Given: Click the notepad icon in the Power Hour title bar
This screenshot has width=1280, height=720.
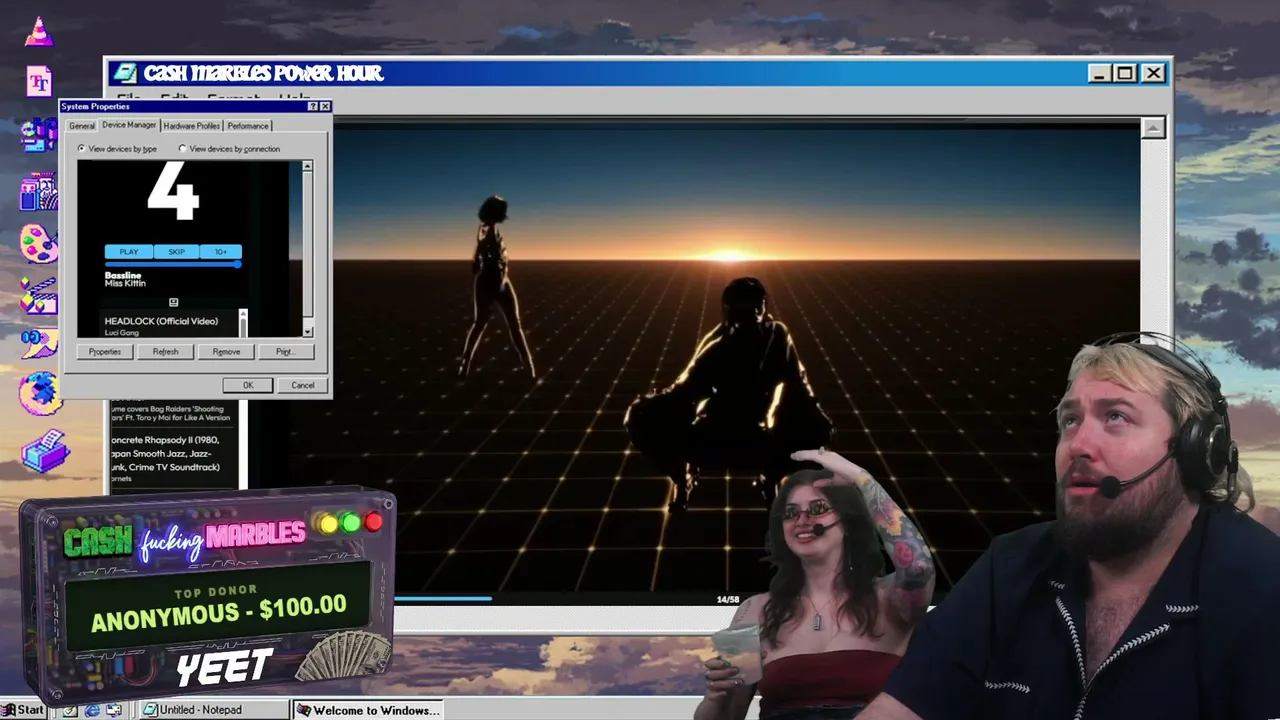Looking at the screenshot, I should [x=125, y=73].
